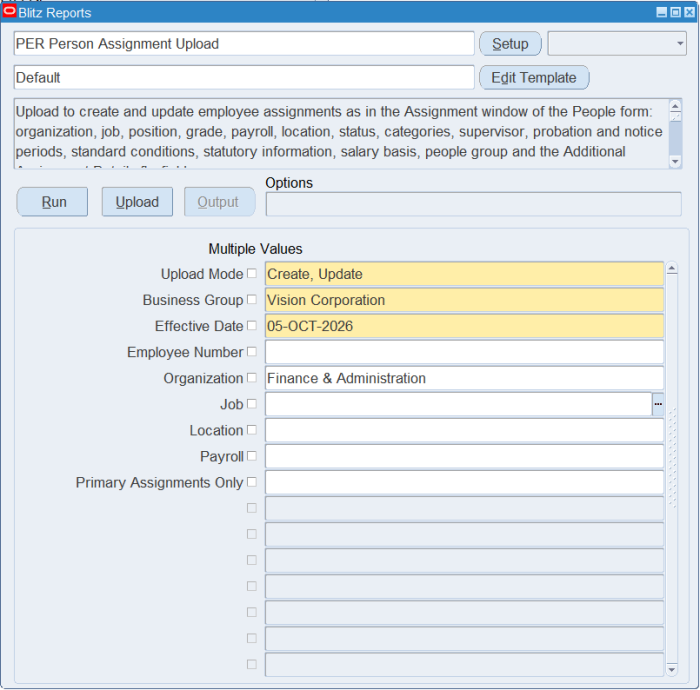Close the Blitz Reports window

click(690, 12)
